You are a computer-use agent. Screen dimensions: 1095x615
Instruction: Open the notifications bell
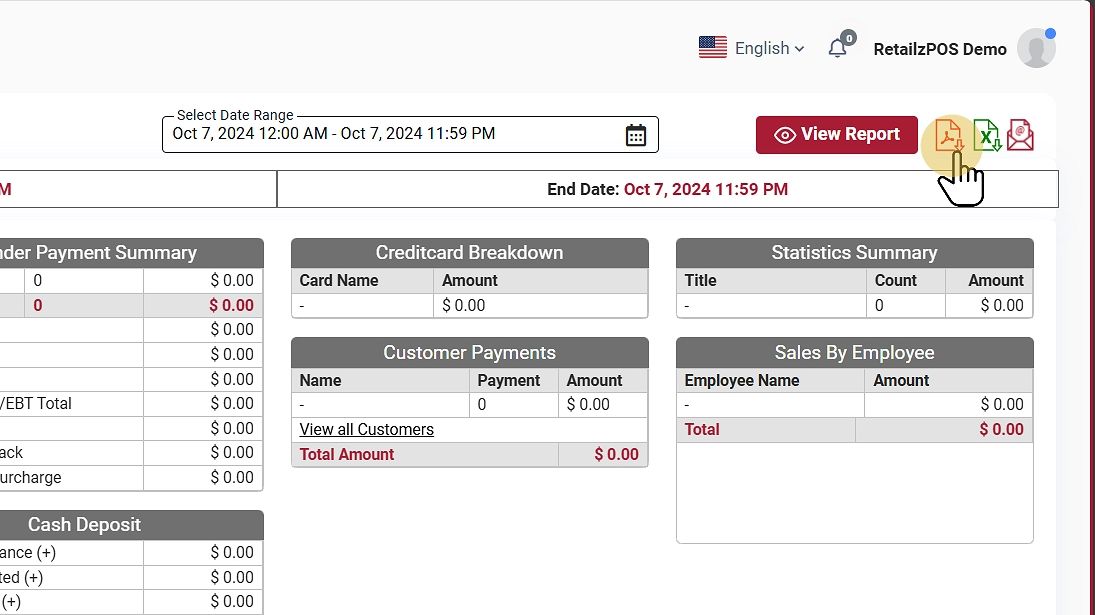(838, 48)
